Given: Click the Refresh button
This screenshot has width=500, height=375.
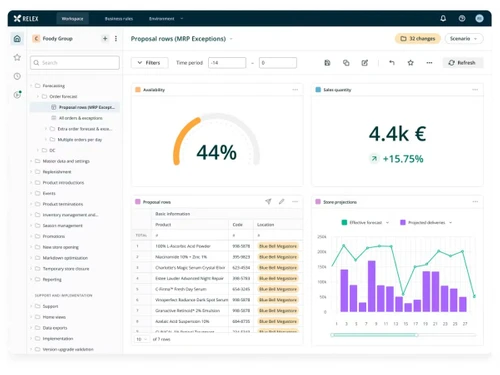Looking at the screenshot, I should pos(462,63).
